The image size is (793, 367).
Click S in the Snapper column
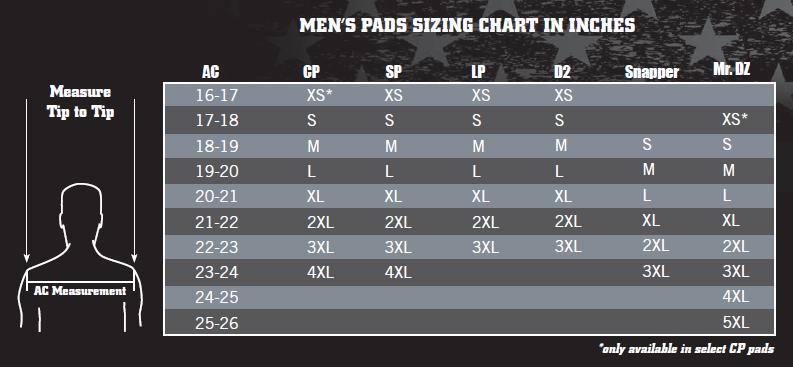647,144
